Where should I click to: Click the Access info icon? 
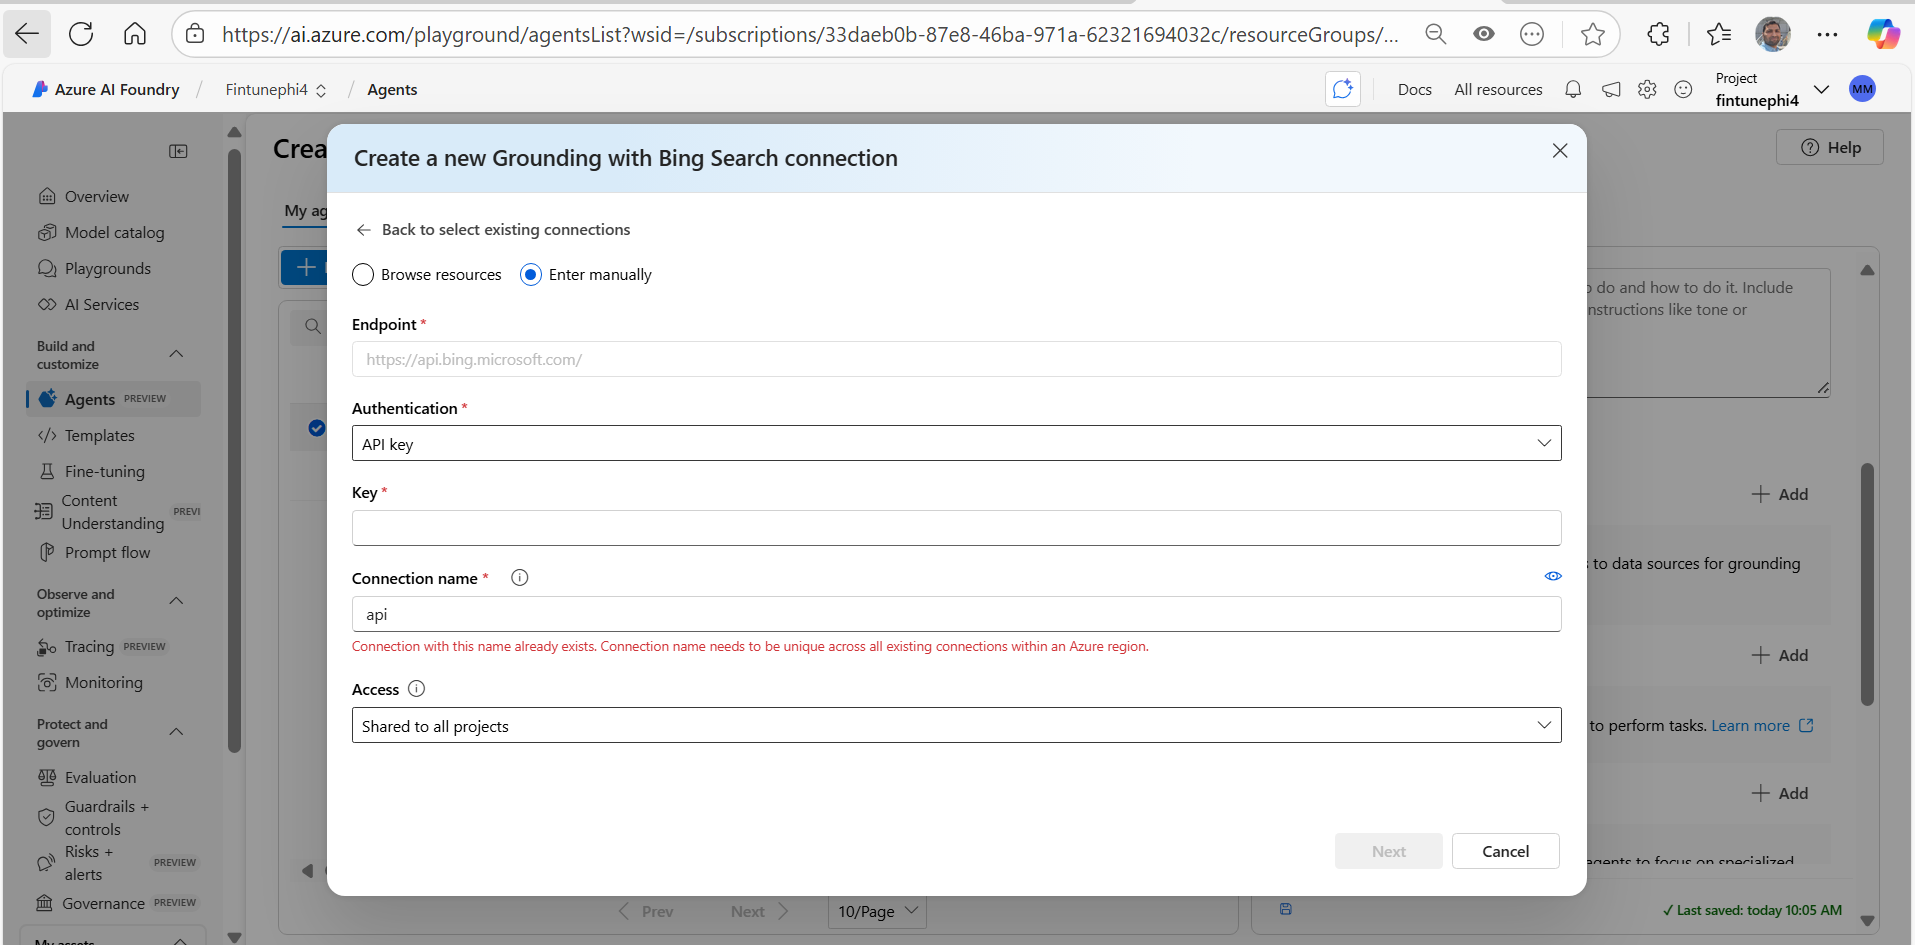(x=417, y=688)
